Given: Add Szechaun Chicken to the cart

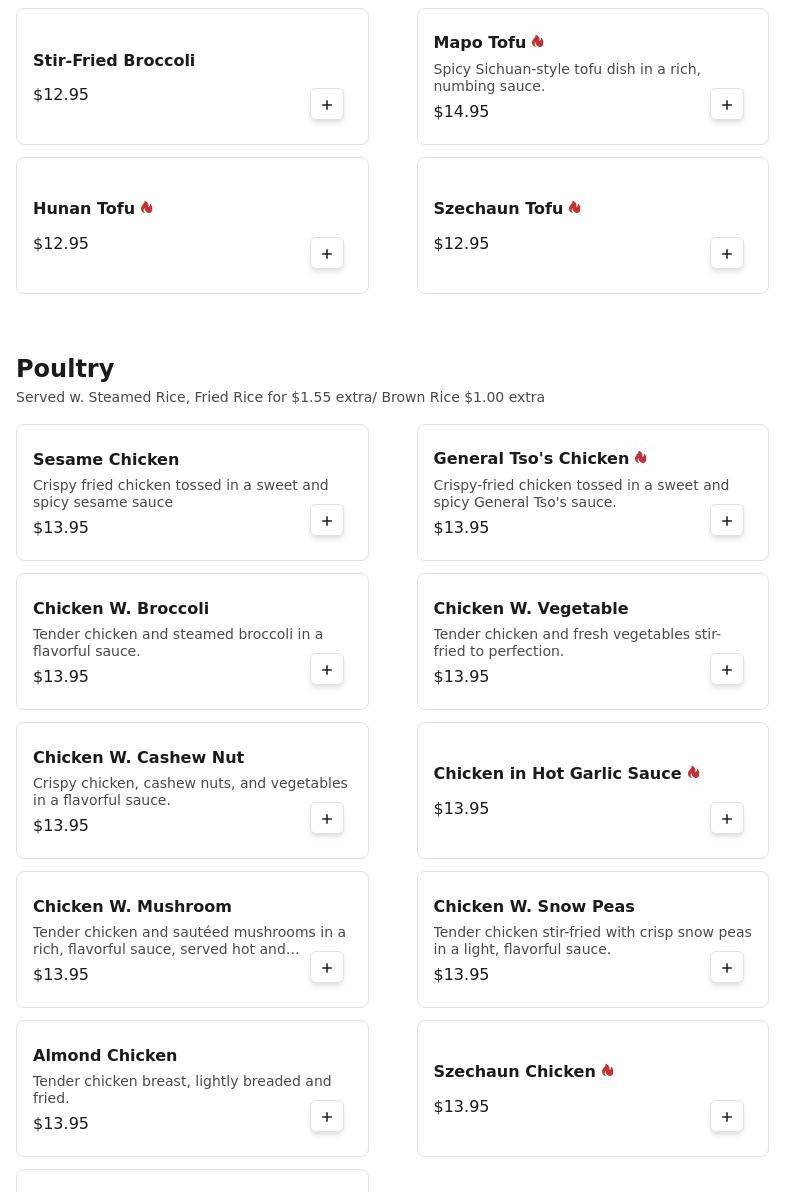Looking at the screenshot, I should (x=727, y=1117).
